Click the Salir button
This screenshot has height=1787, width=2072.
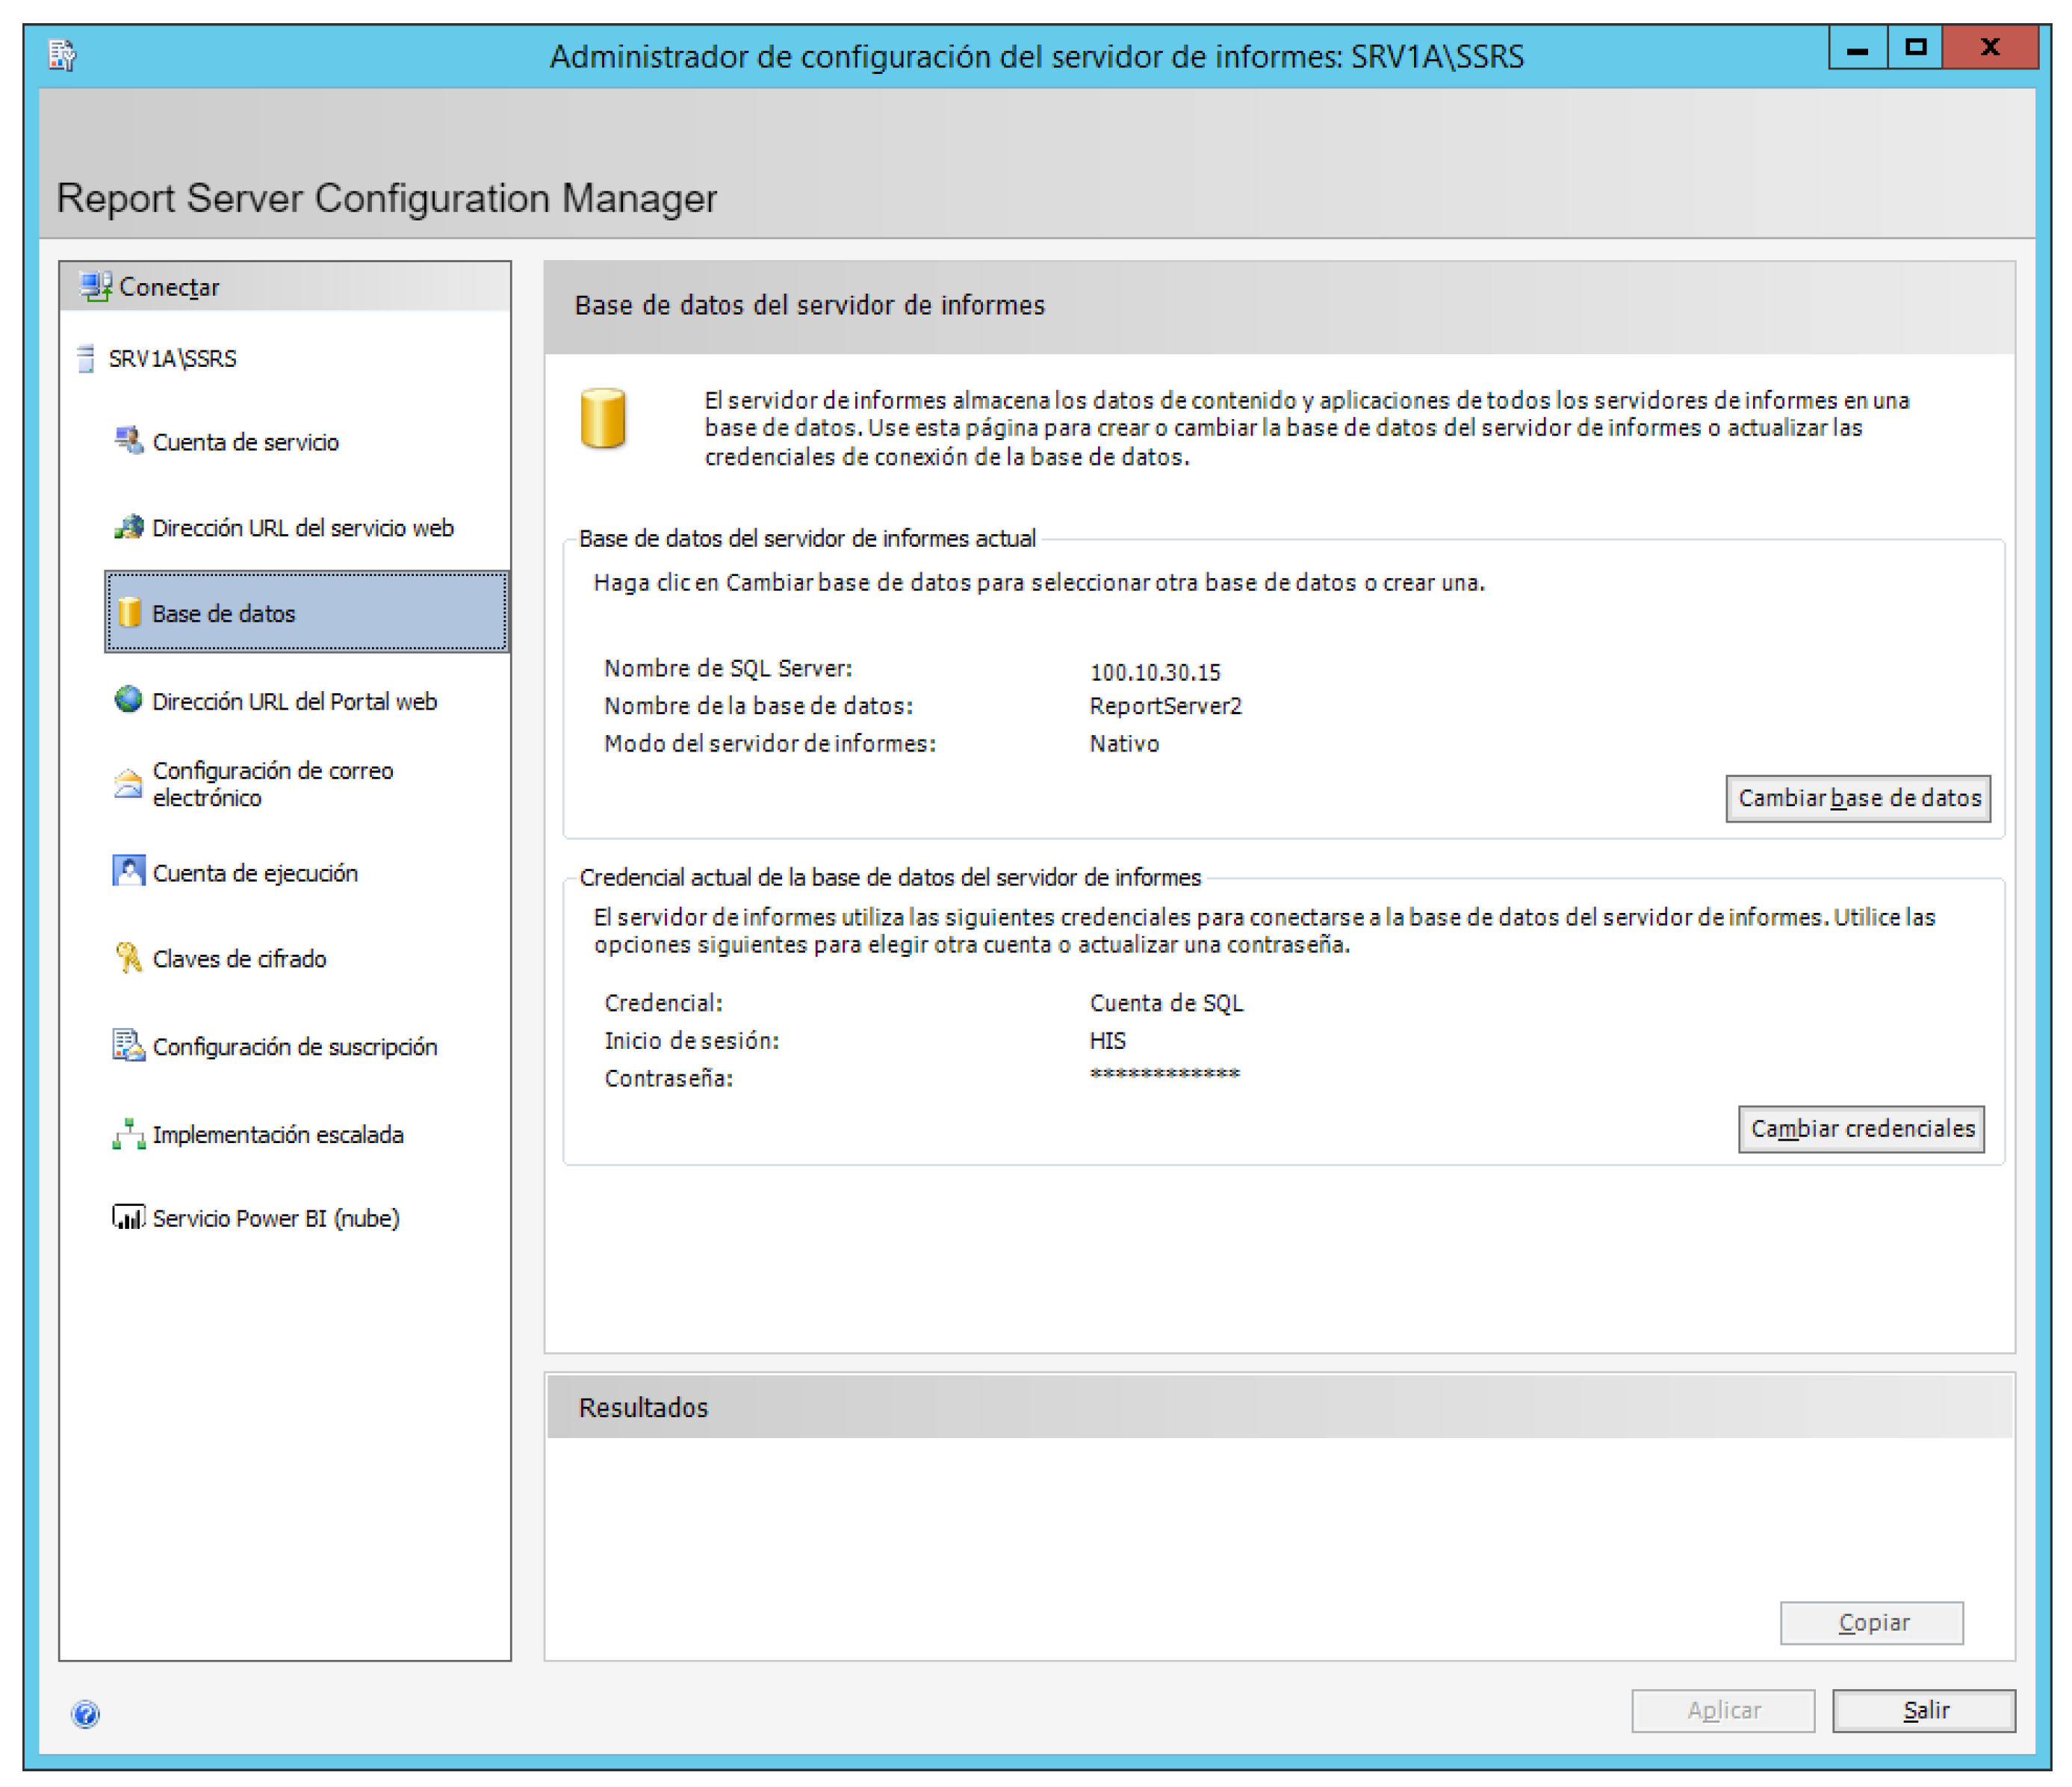(x=1923, y=1711)
